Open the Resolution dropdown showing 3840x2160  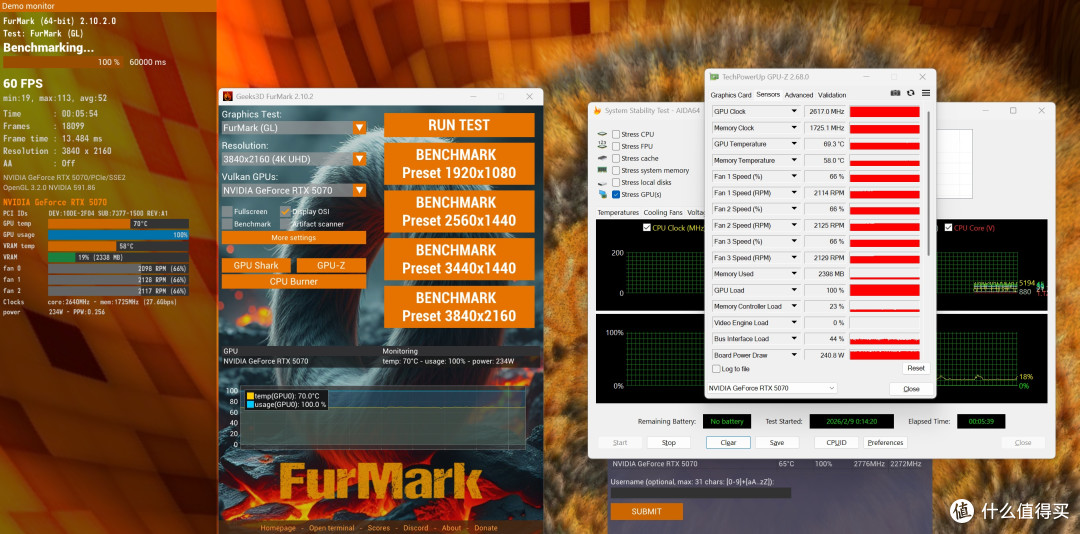point(359,159)
